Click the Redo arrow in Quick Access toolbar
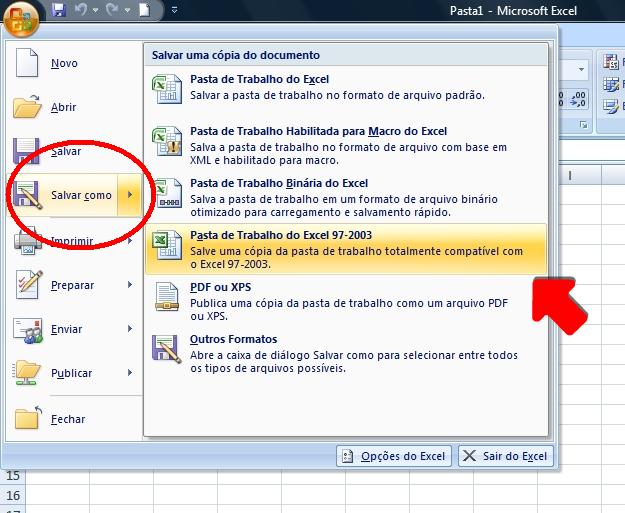 pyautogui.click(x=112, y=10)
